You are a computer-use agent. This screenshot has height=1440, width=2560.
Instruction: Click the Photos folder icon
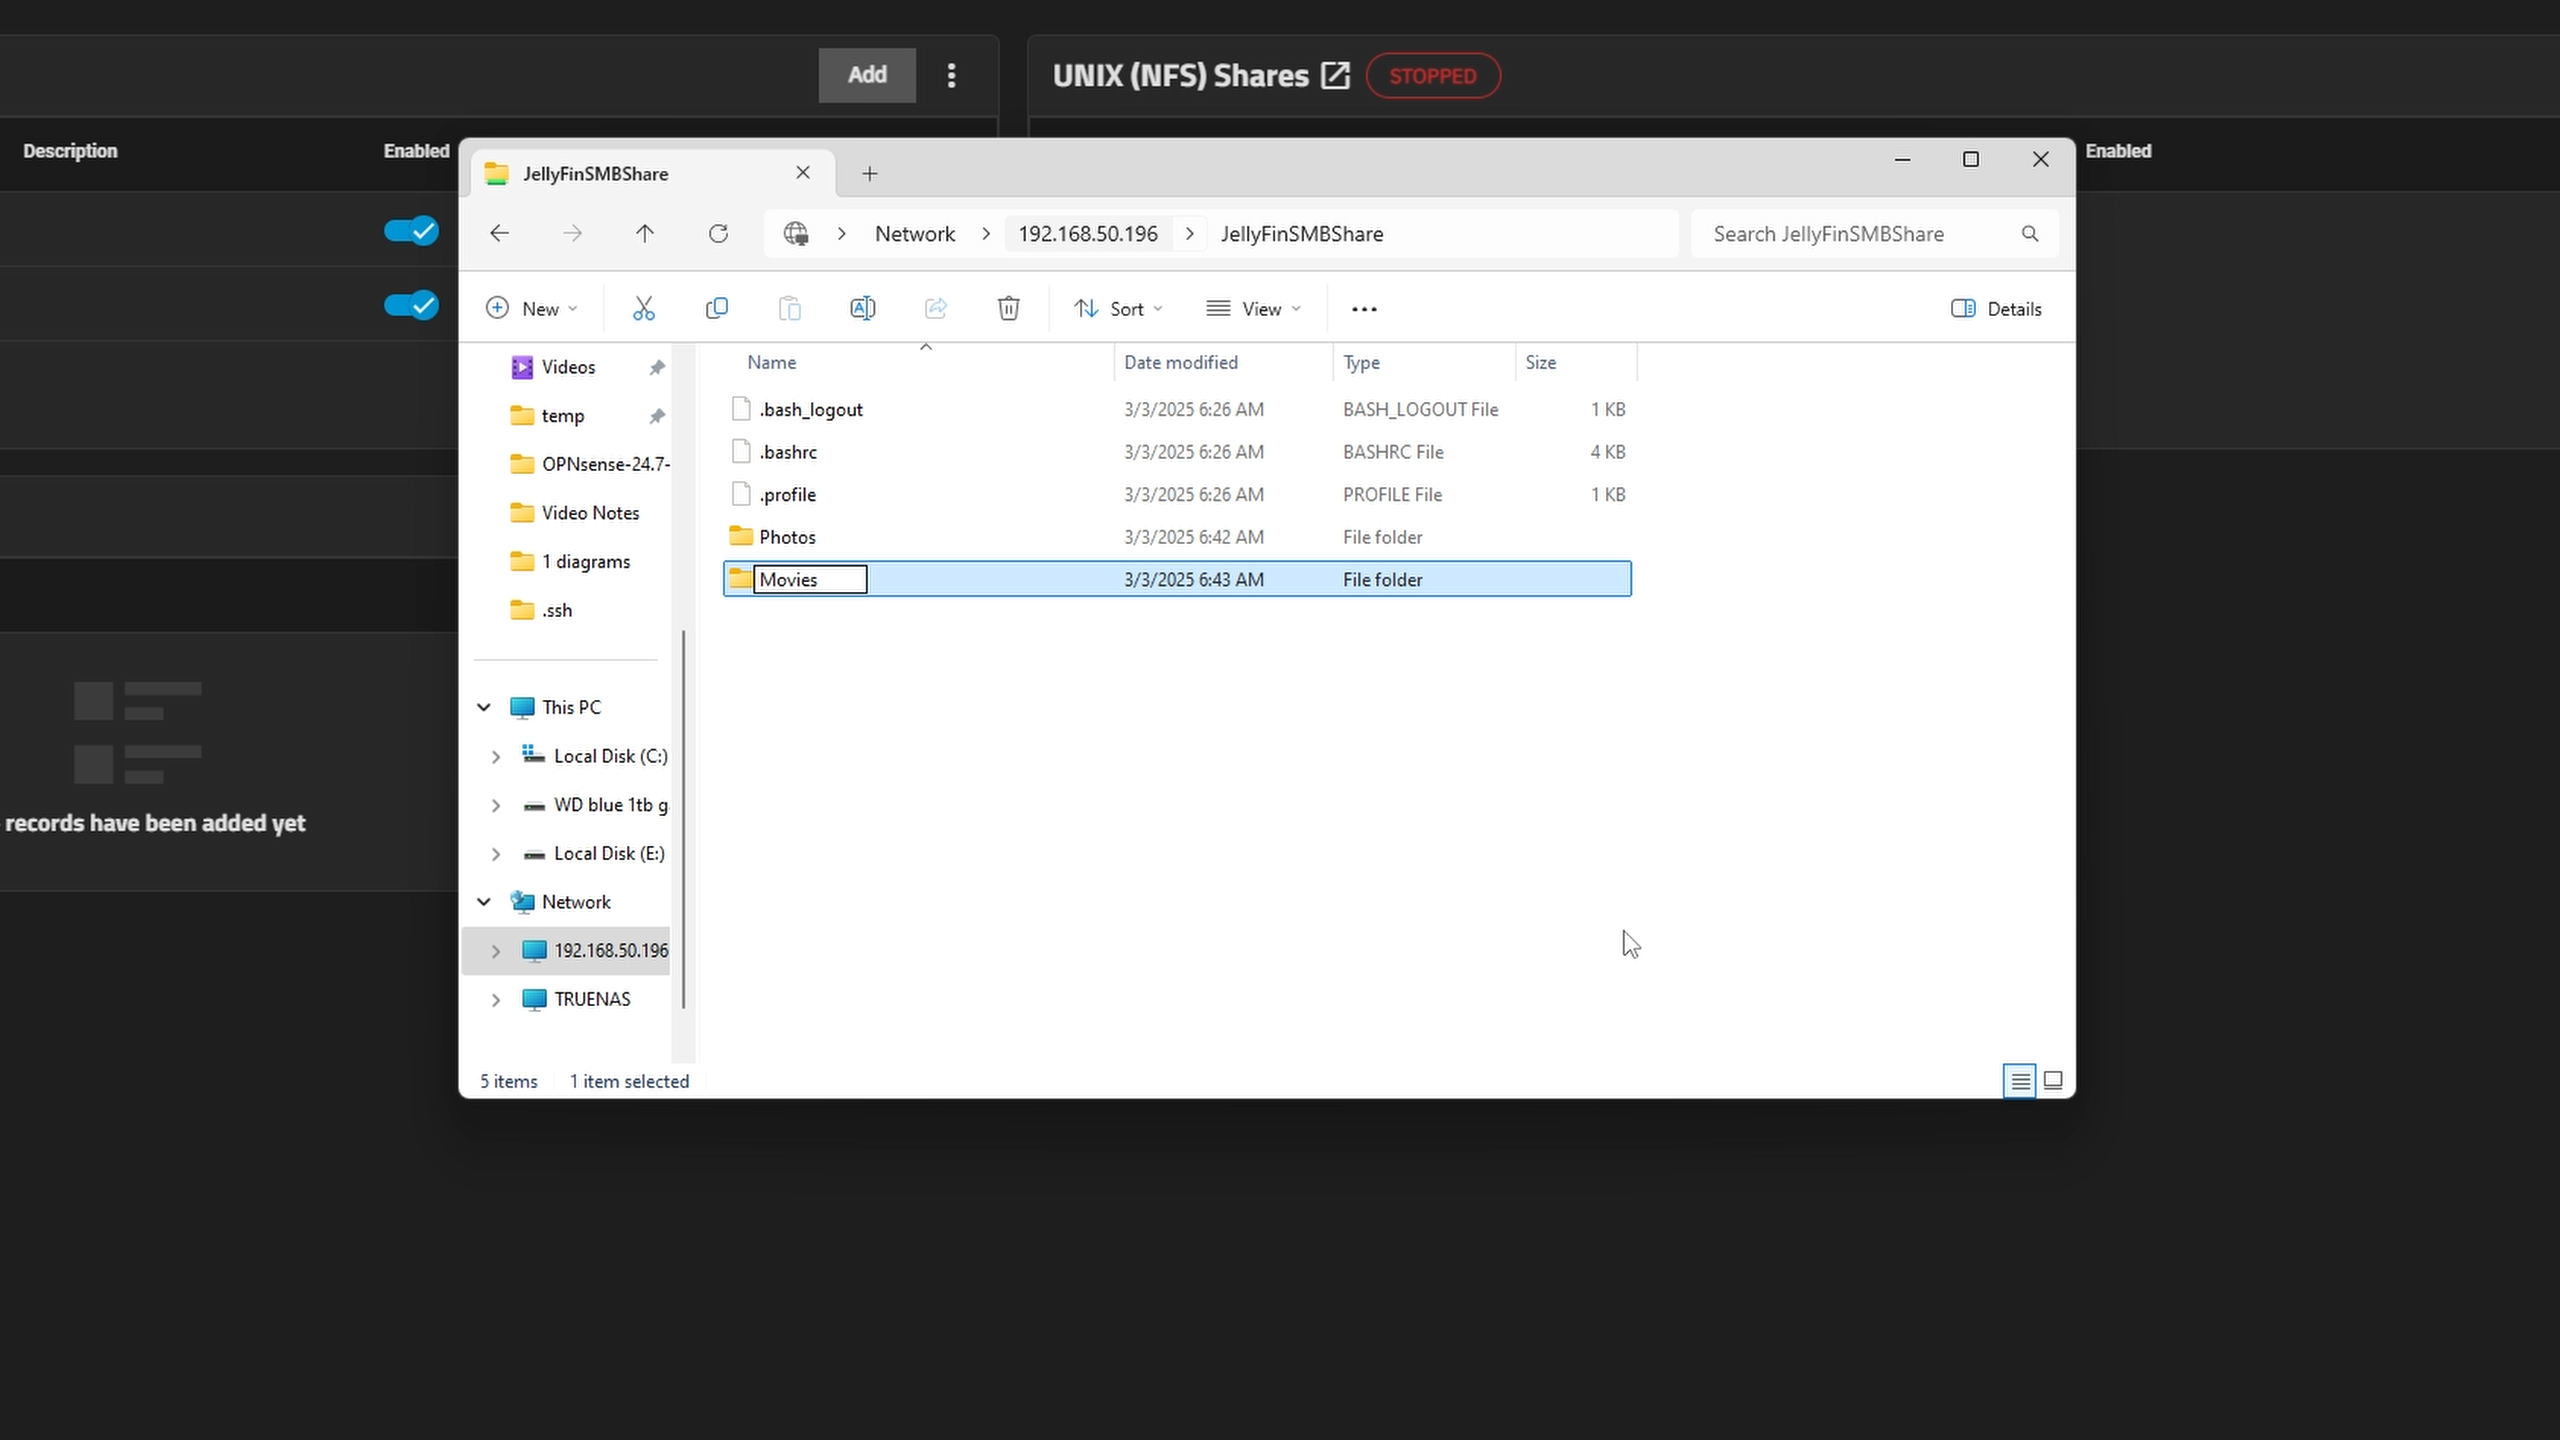pos(740,536)
